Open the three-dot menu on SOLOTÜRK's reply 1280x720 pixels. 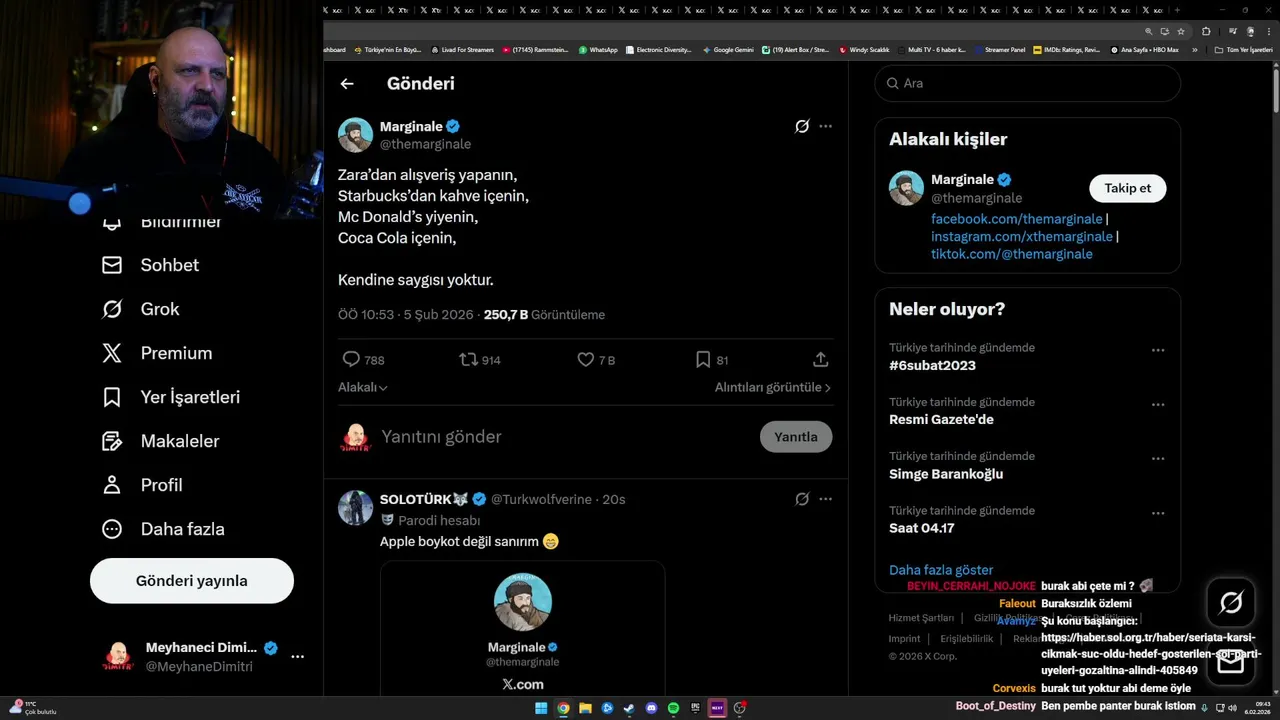point(825,499)
